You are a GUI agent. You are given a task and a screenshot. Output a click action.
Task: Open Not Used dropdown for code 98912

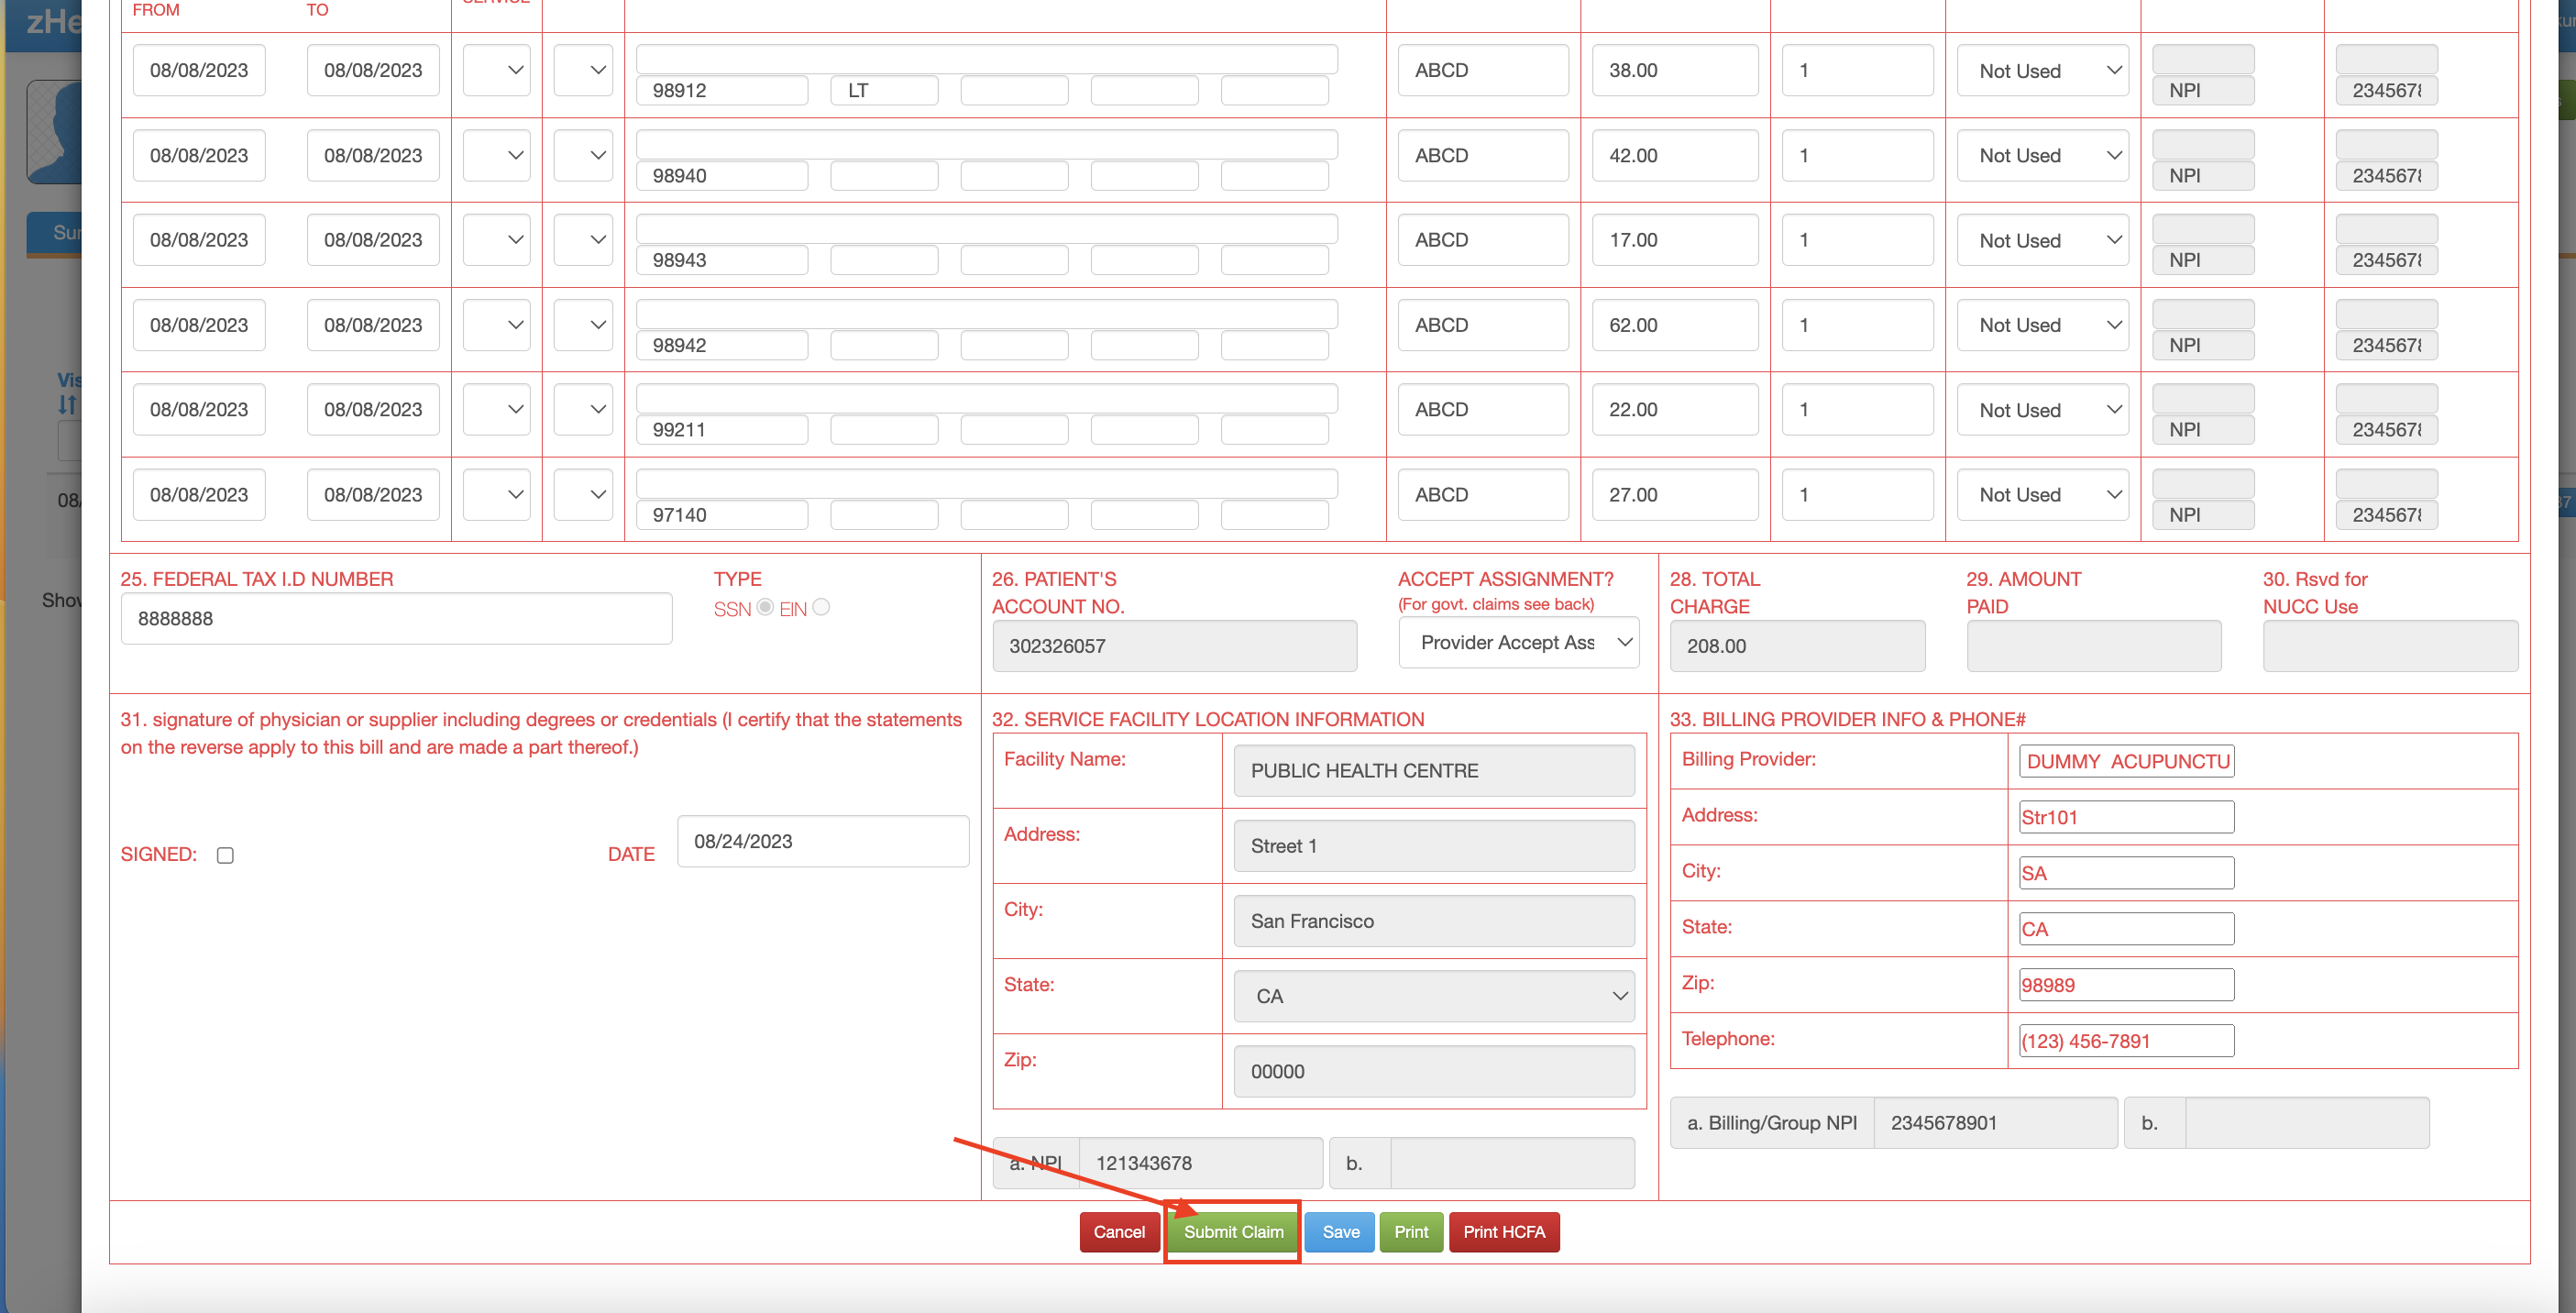[x=2043, y=71]
